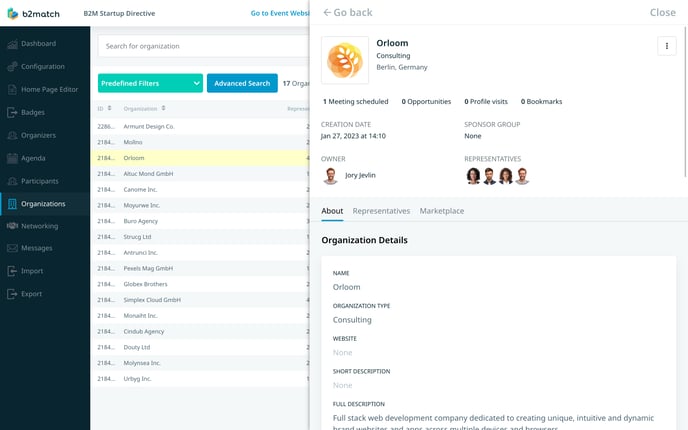
Task: Click the Import sidebar icon
Action: tap(12, 271)
